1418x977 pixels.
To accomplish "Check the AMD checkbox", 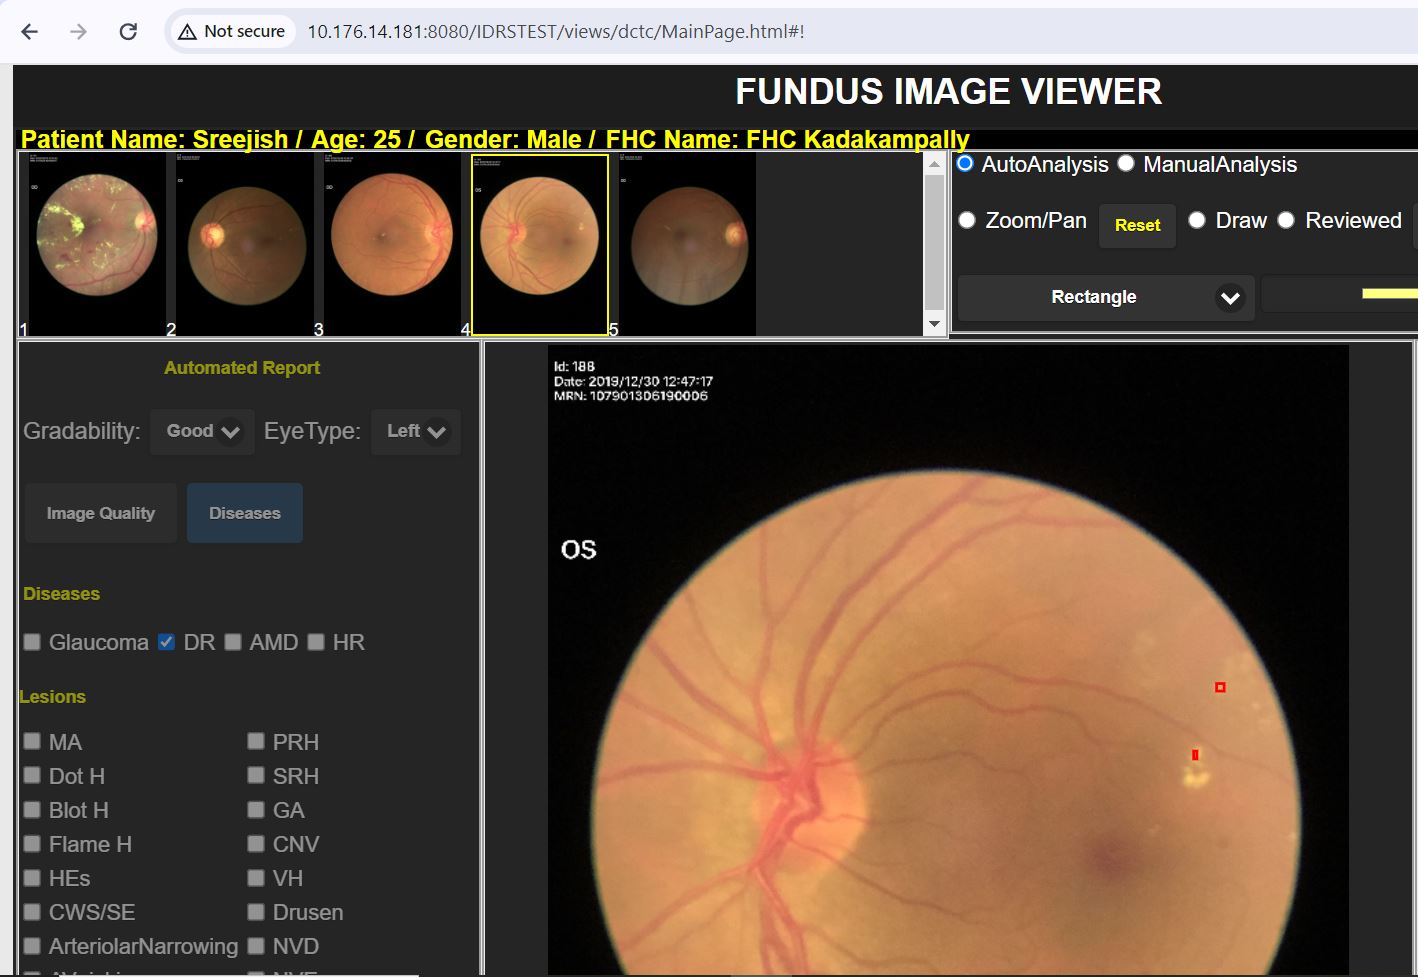I will (233, 642).
